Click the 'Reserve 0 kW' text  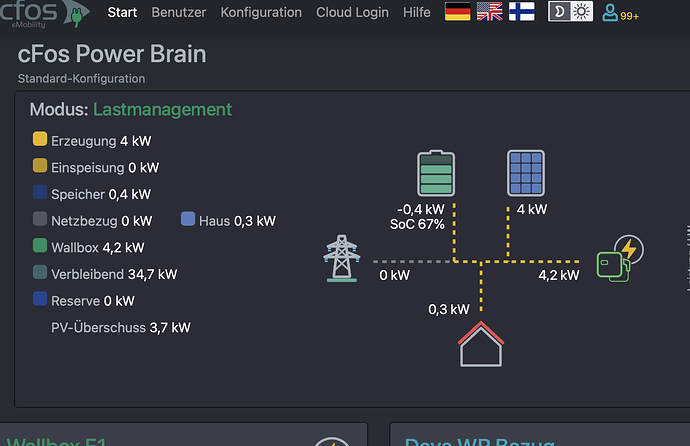tap(93, 301)
